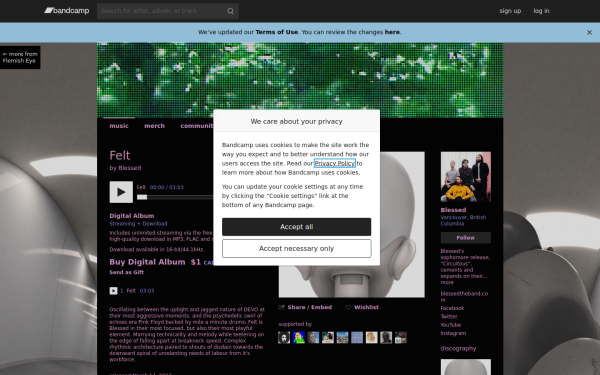
Task: Open the discography album thumbnail
Action: tap(466, 367)
